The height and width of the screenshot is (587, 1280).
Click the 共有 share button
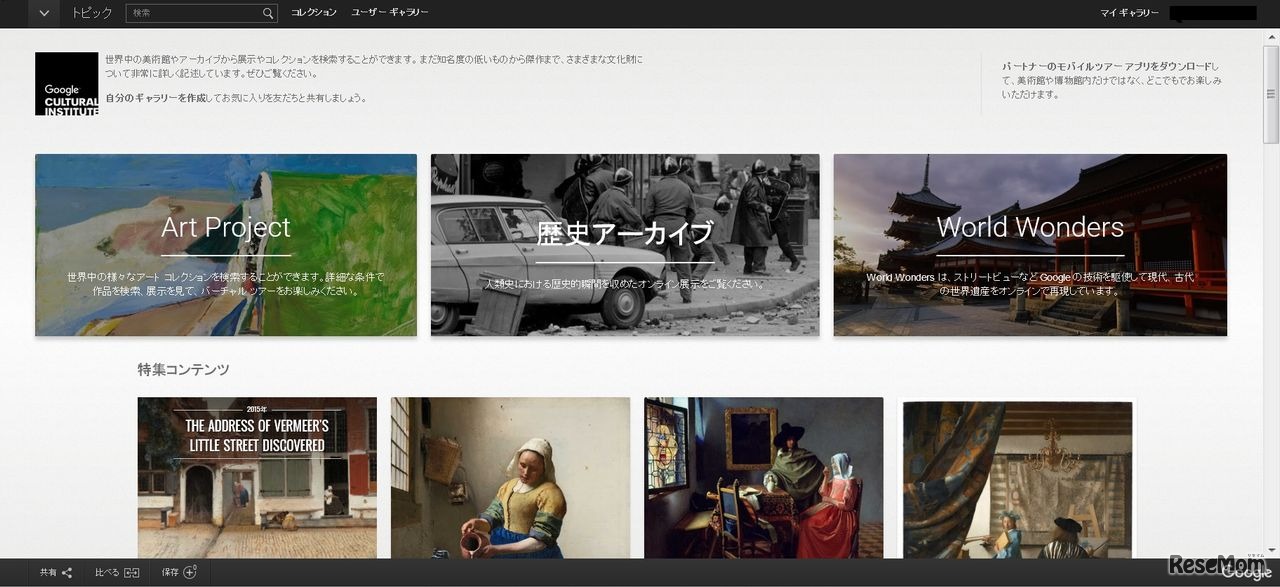coord(56,573)
